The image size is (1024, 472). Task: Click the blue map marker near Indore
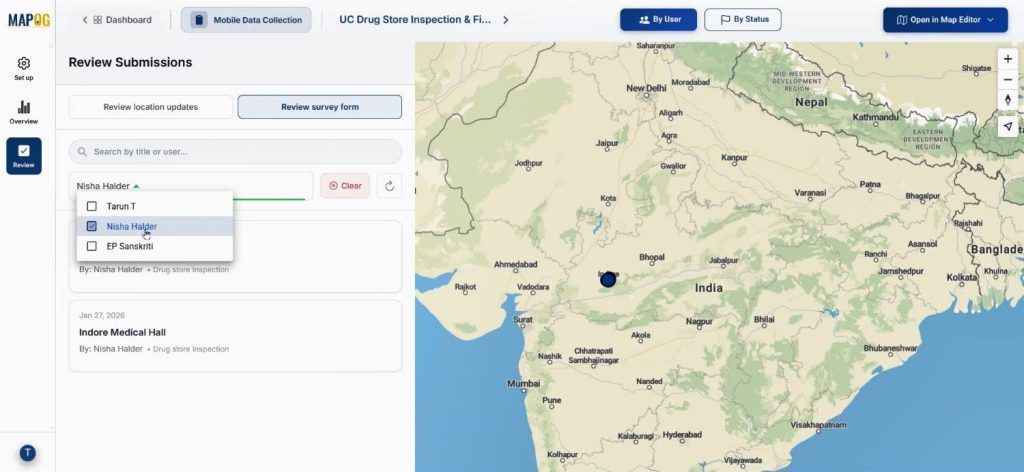pyautogui.click(x=608, y=279)
